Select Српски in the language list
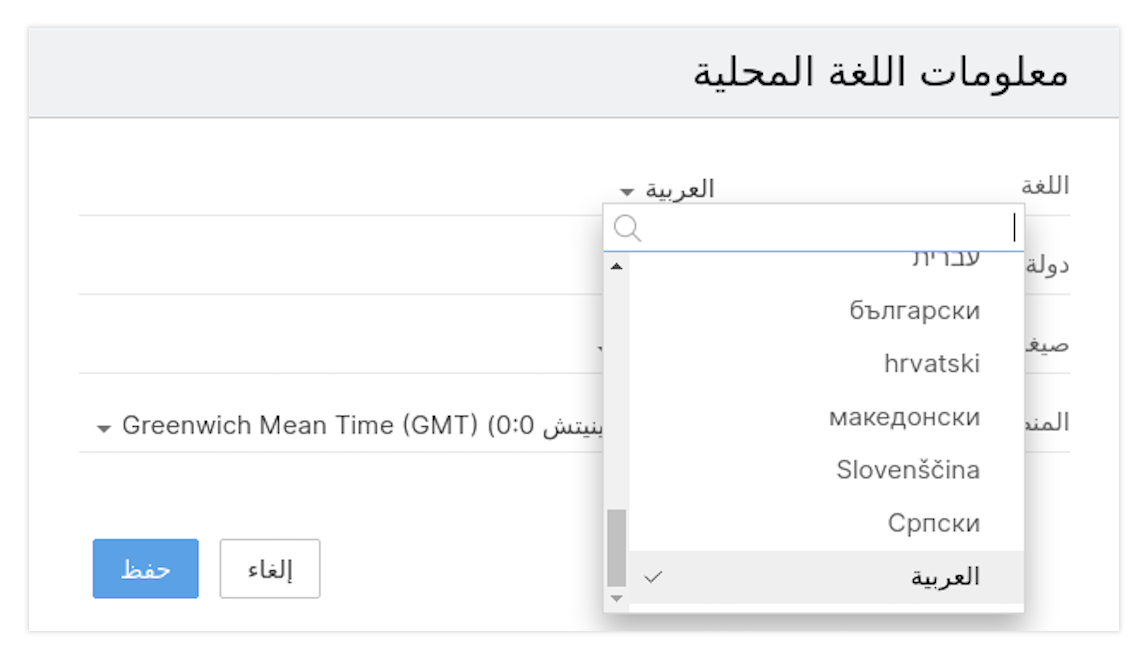 click(933, 523)
